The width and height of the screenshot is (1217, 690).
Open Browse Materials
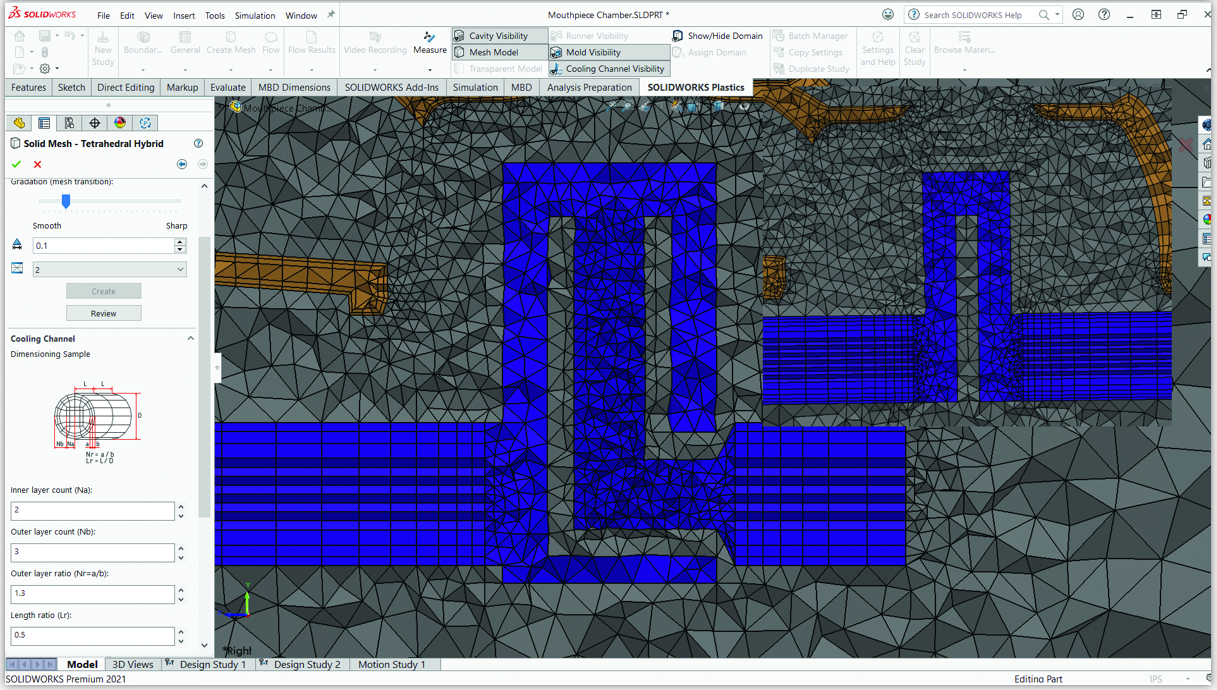[964, 43]
